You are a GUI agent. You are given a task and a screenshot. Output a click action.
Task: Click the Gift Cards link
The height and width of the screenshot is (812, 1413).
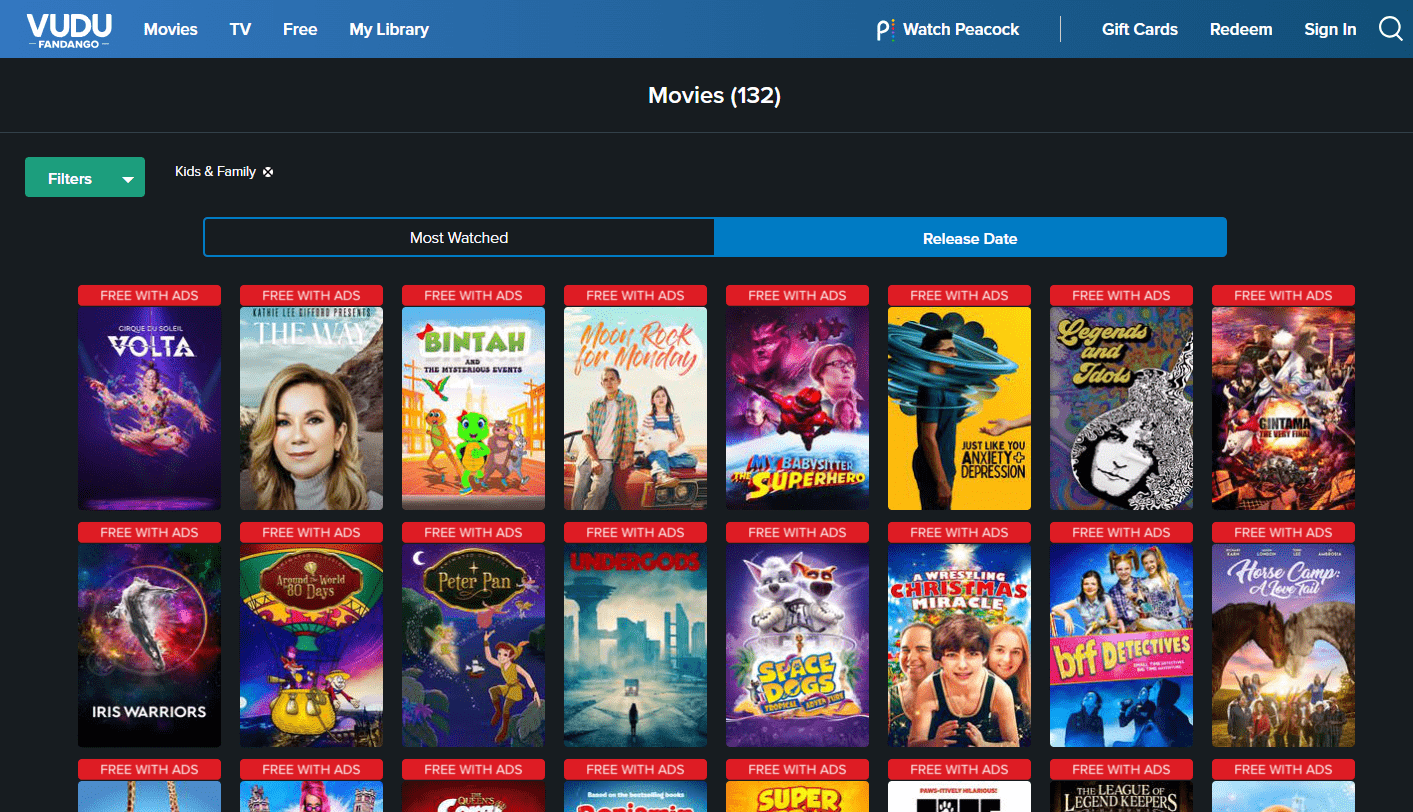coord(1139,29)
